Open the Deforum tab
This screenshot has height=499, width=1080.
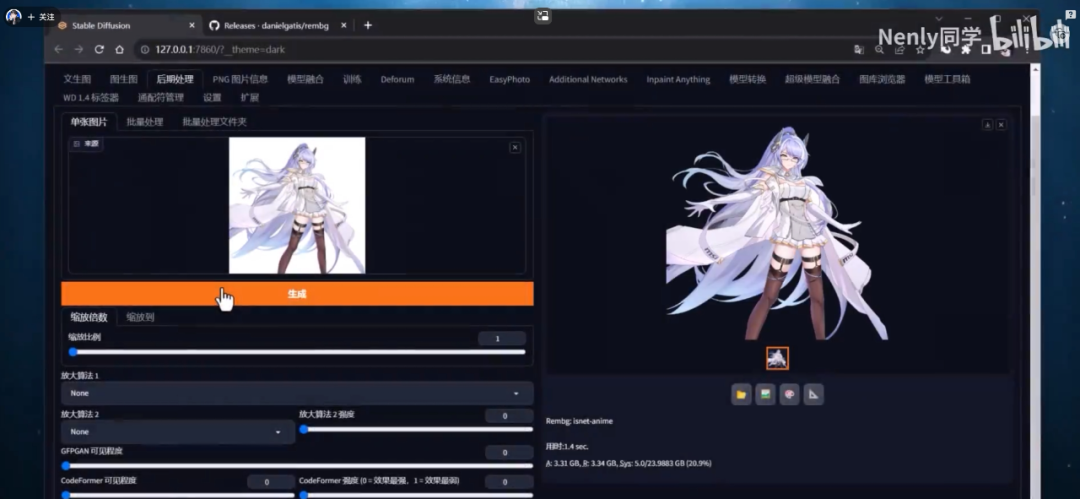397,79
